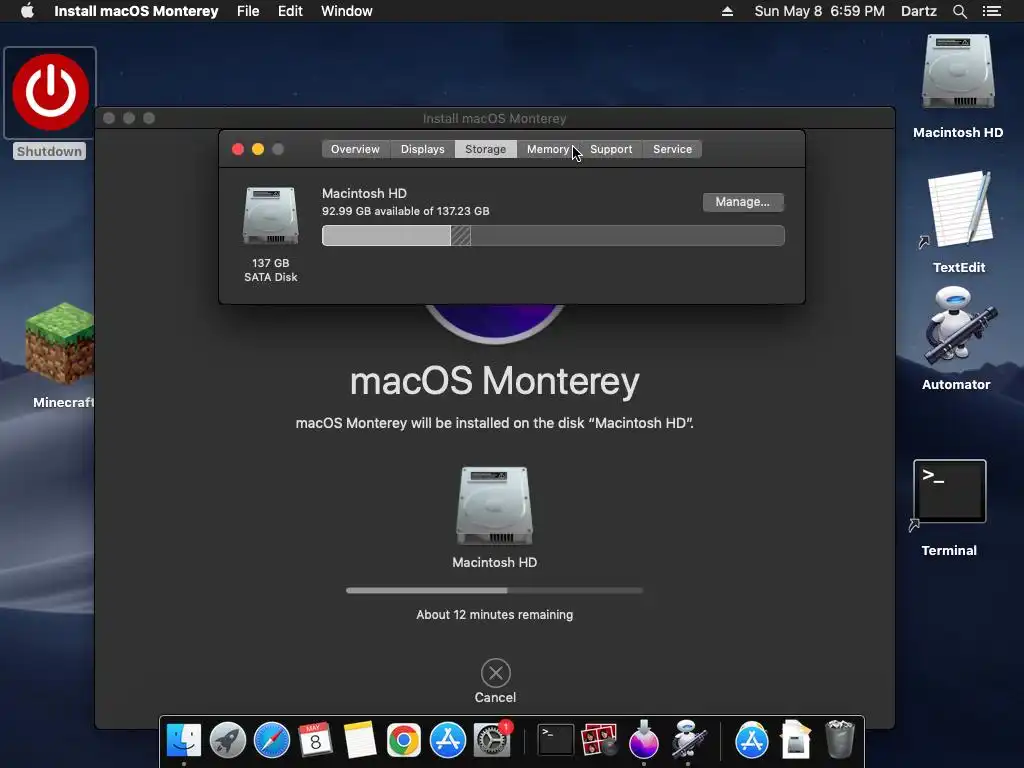Launch Launchpad rocket icon in Dock
The height and width of the screenshot is (768, 1024).
click(x=227, y=741)
